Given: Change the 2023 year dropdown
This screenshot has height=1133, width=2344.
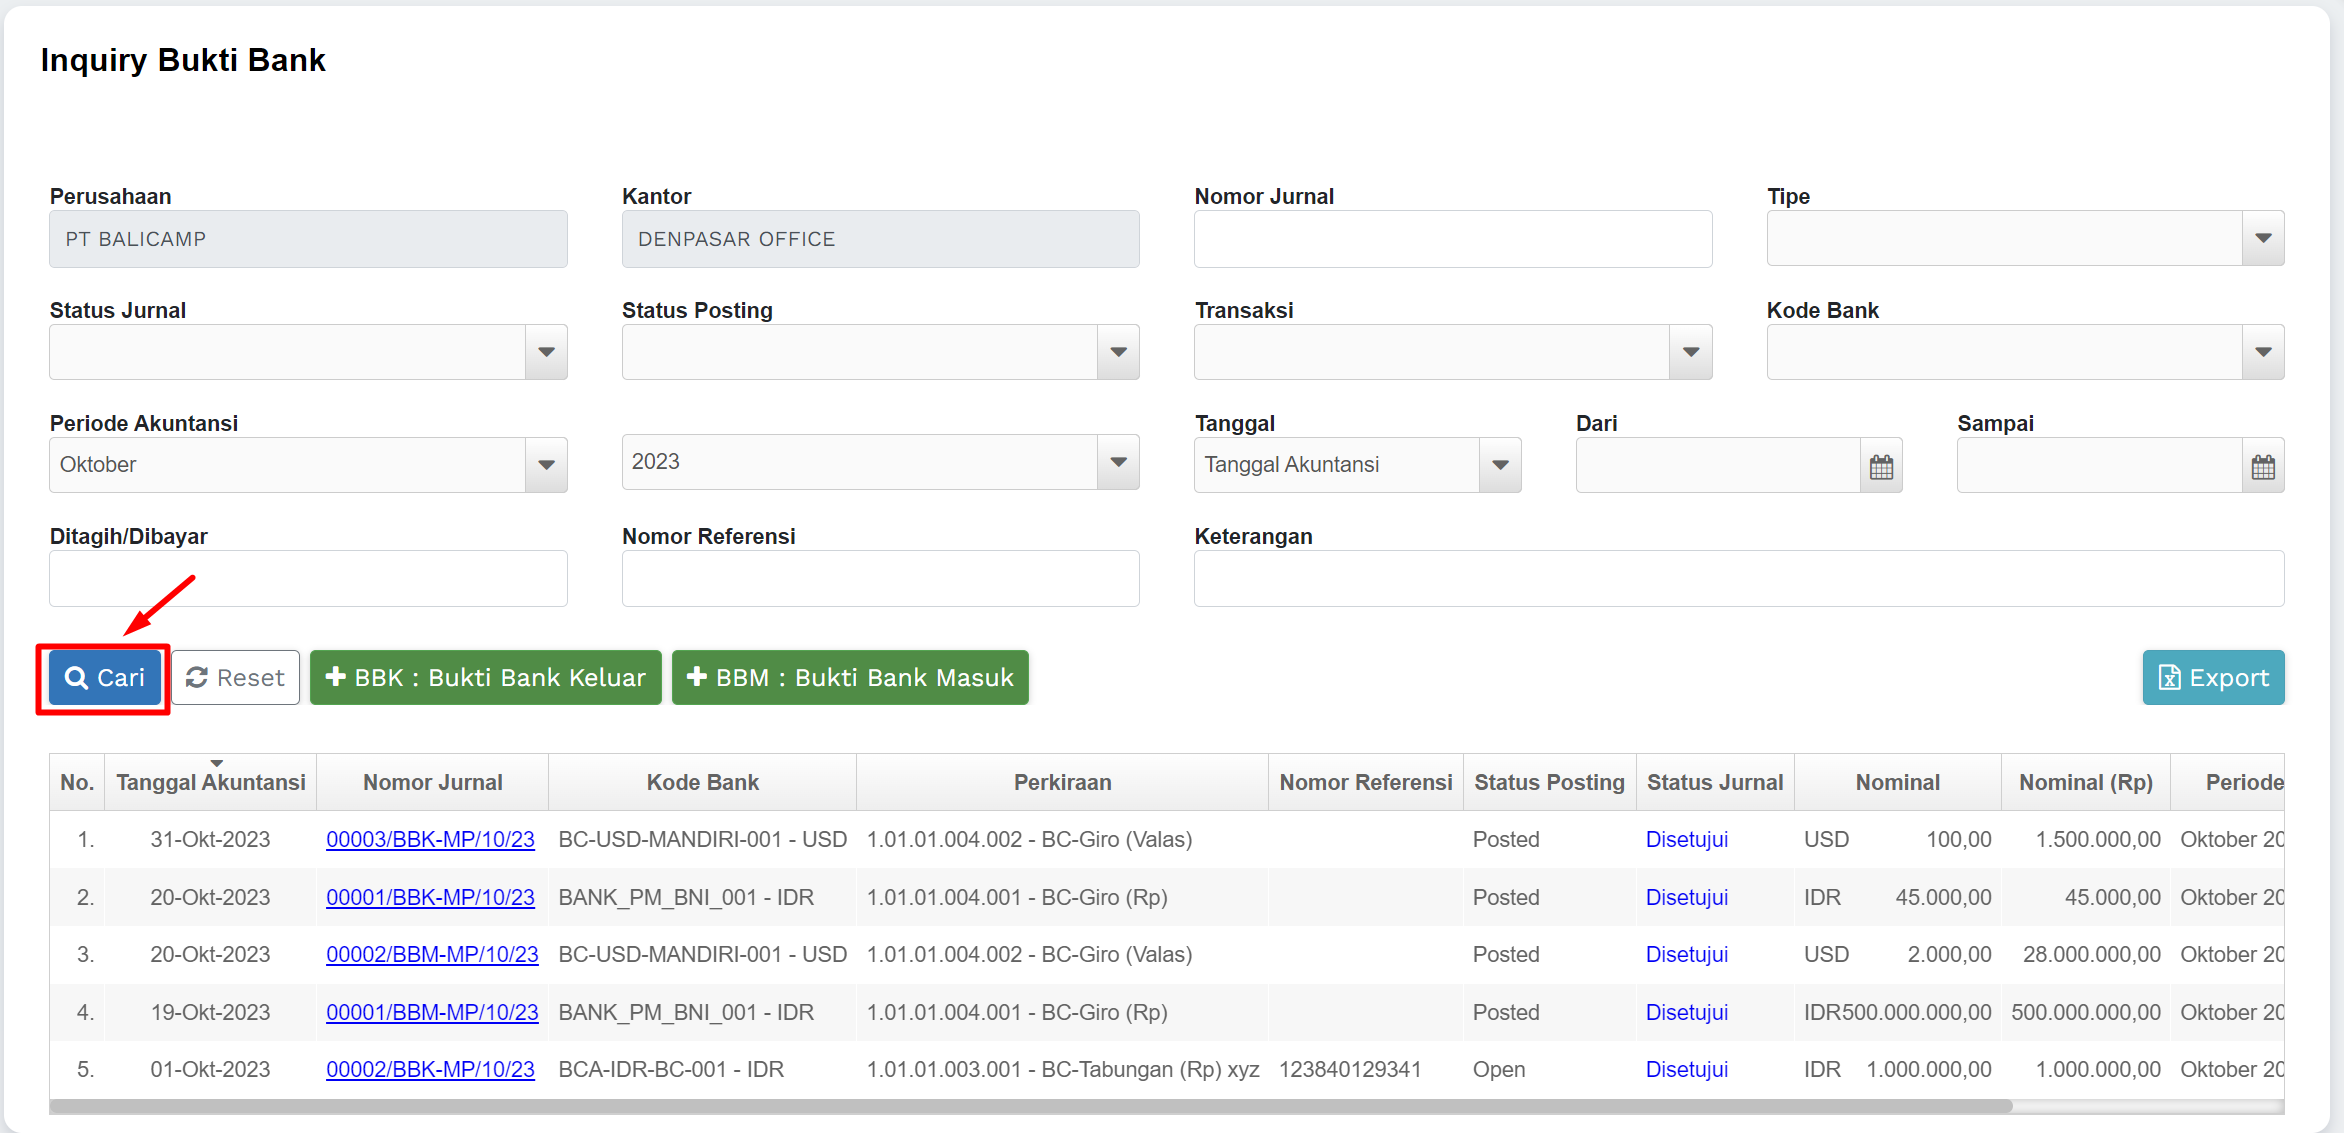Looking at the screenshot, I should [x=1118, y=462].
